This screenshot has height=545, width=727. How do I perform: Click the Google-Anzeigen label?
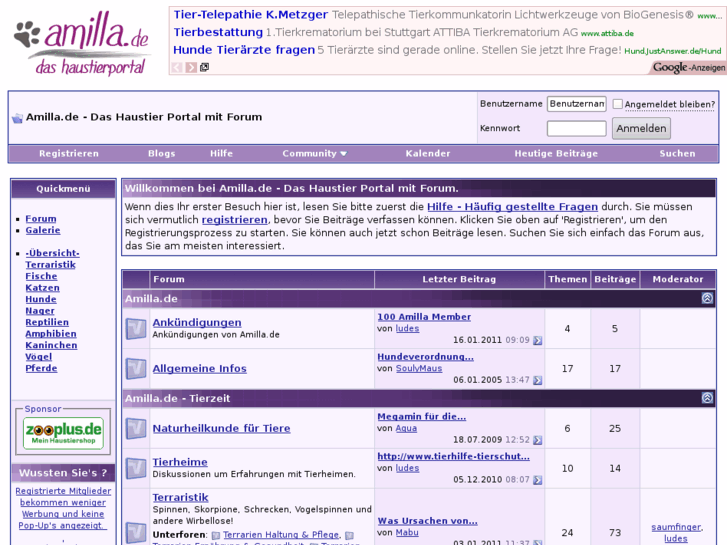pyautogui.click(x=689, y=68)
